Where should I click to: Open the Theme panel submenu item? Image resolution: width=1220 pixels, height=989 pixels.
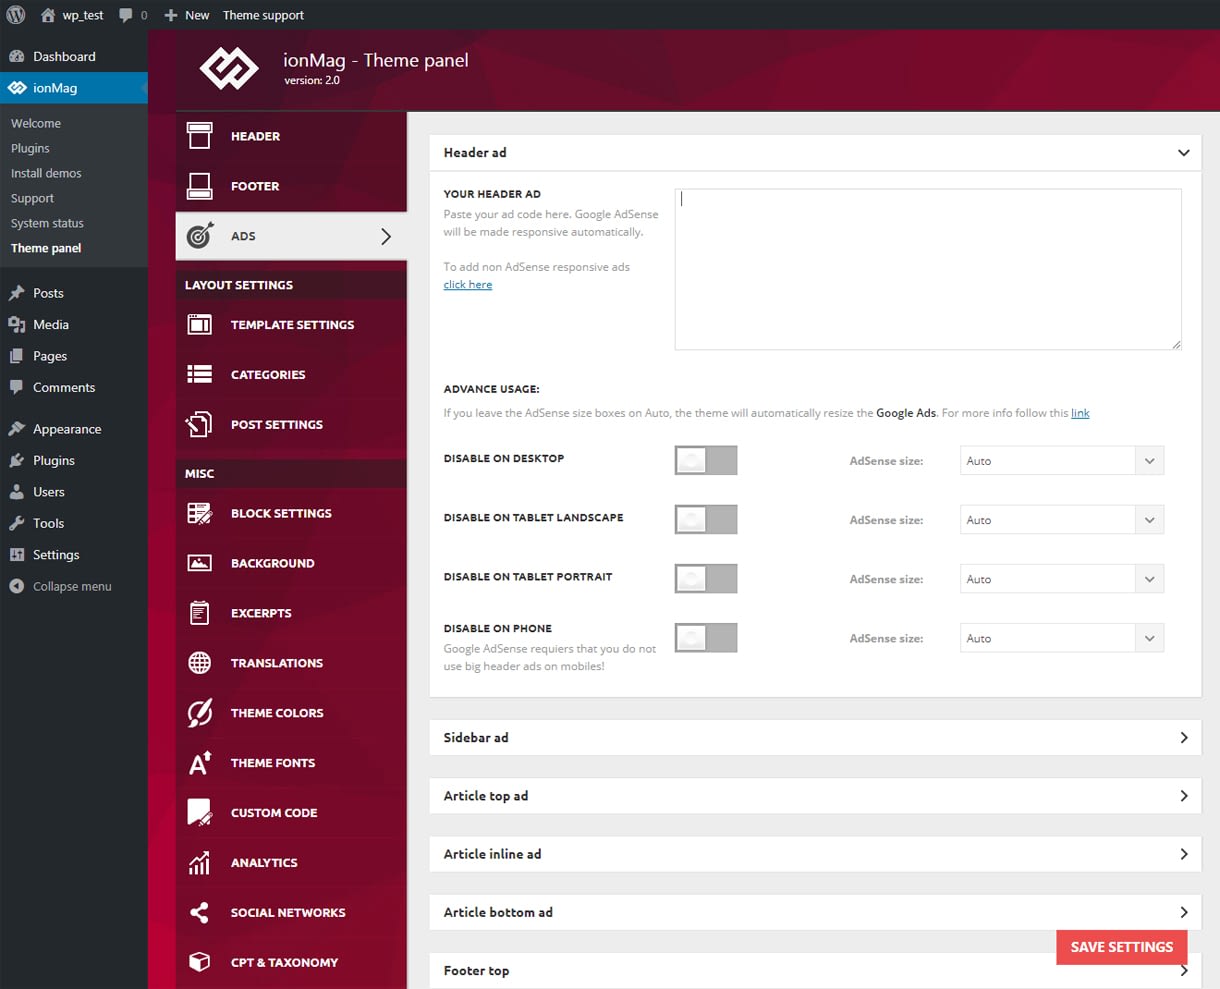pyautogui.click(x=46, y=248)
